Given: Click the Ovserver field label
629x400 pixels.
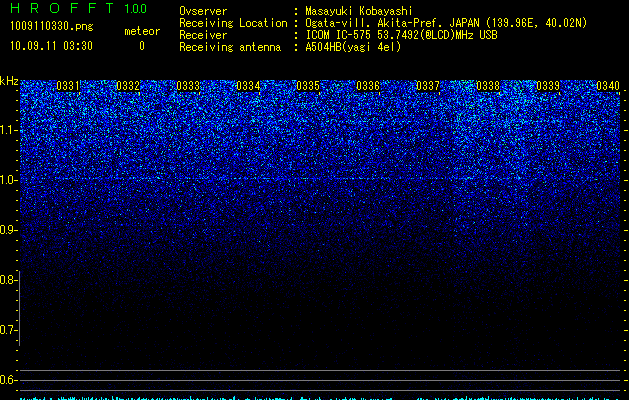Looking at the screenshot, I should coord(203,11).
